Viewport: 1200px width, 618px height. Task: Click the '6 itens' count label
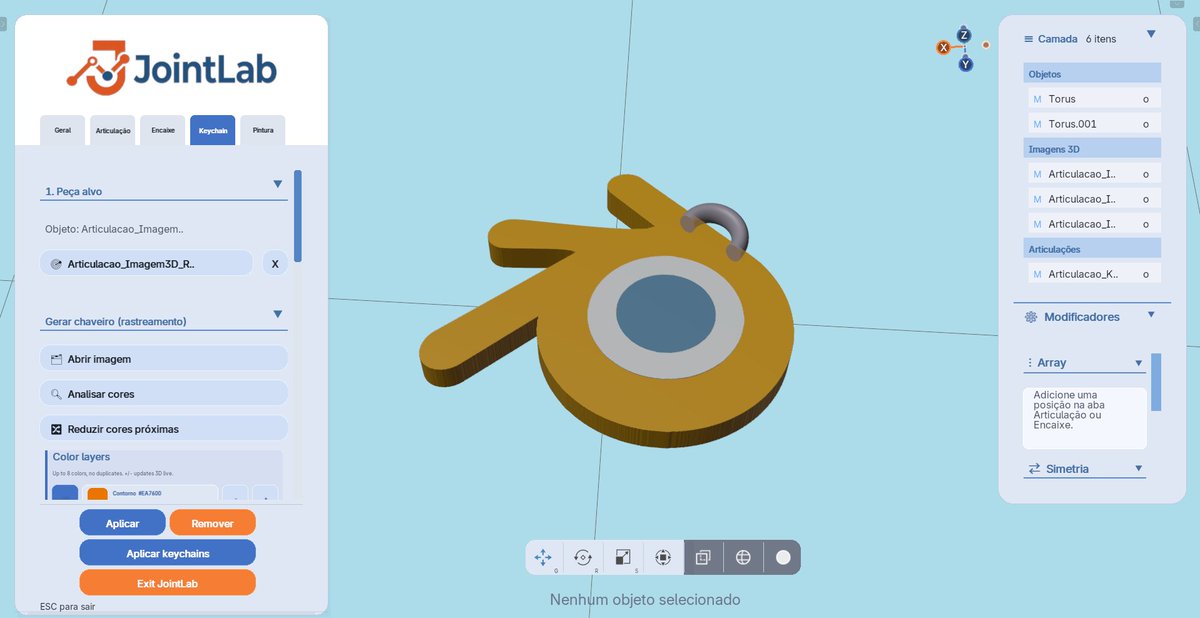pyautogui.click(x=1101, y=39)
